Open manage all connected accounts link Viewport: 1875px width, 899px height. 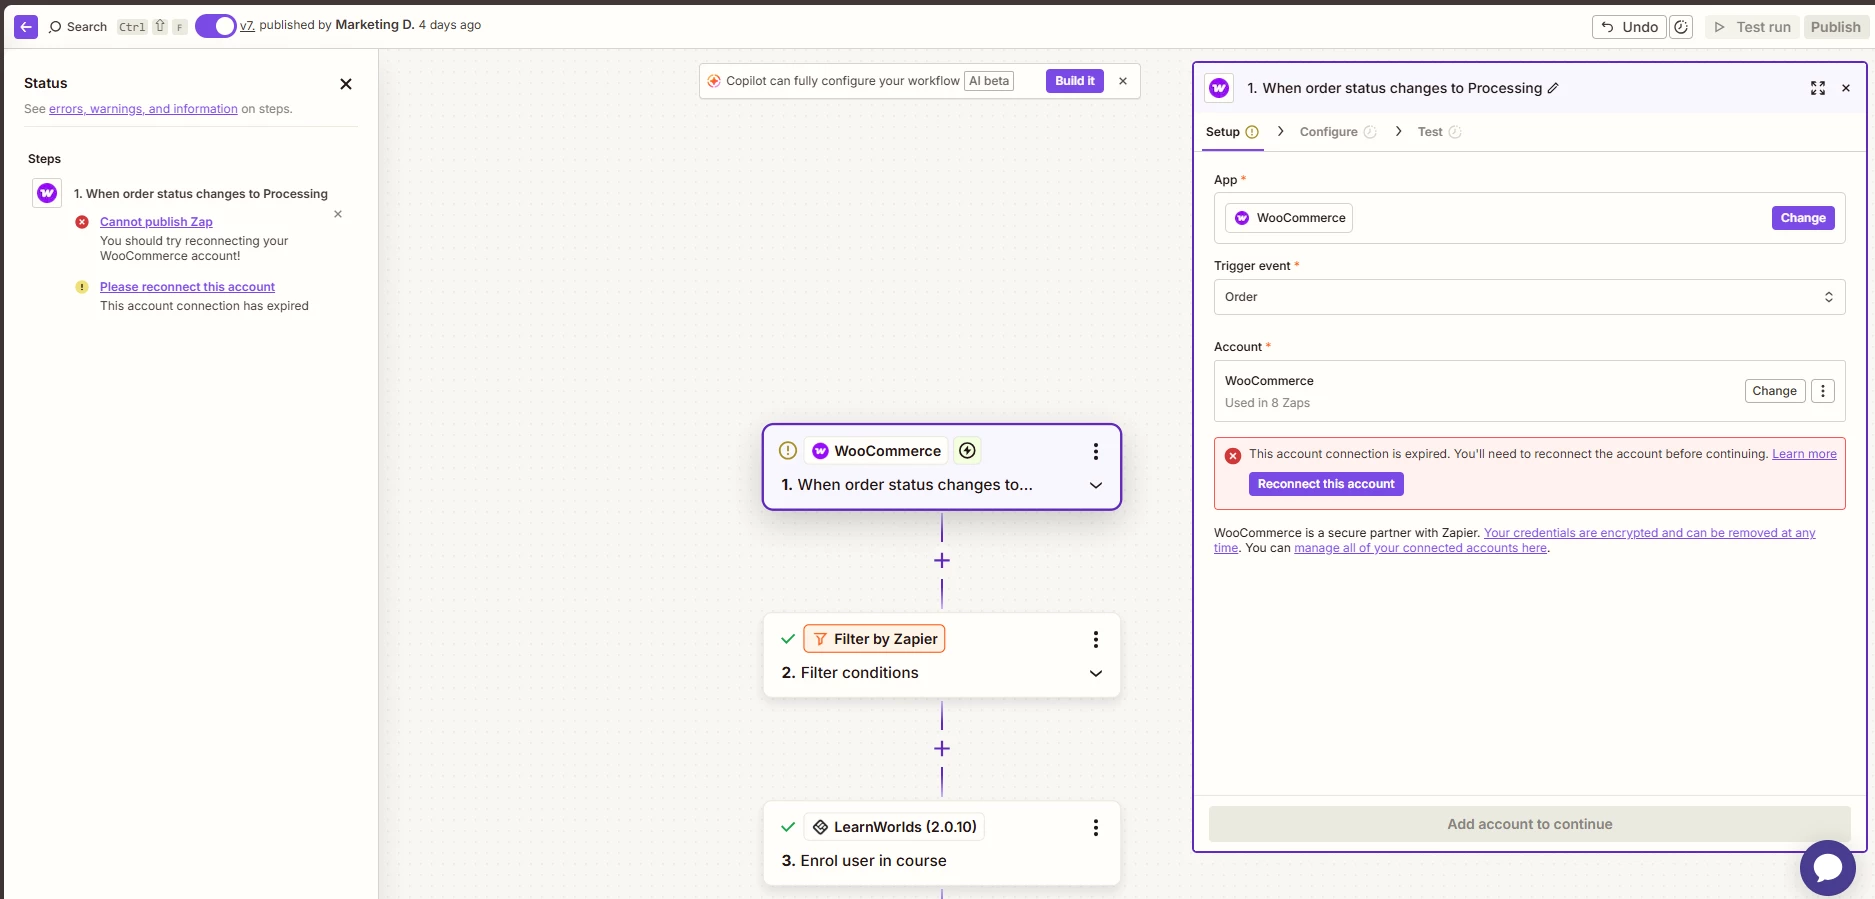tap(1420, 548)
